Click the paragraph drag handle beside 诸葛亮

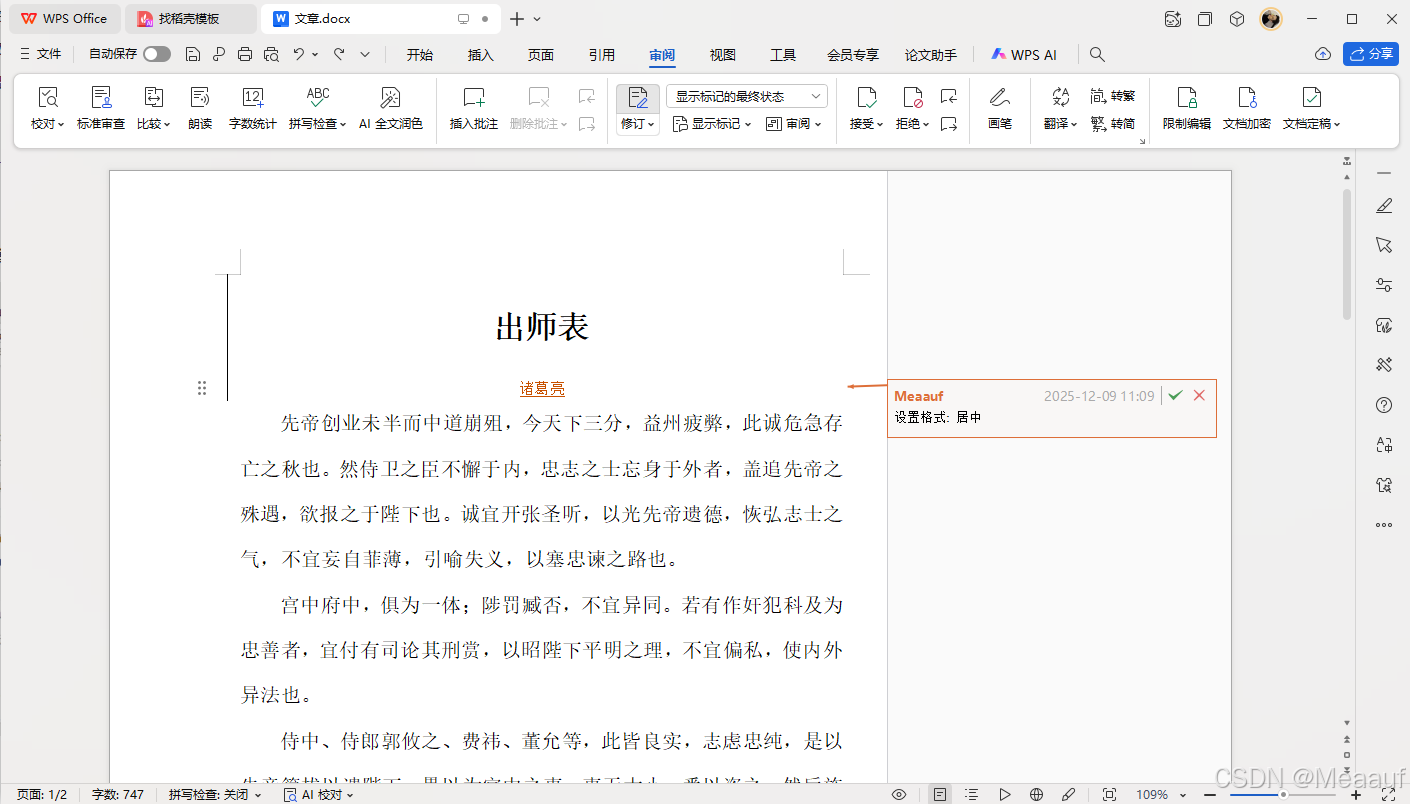click(x=202, y=388)
